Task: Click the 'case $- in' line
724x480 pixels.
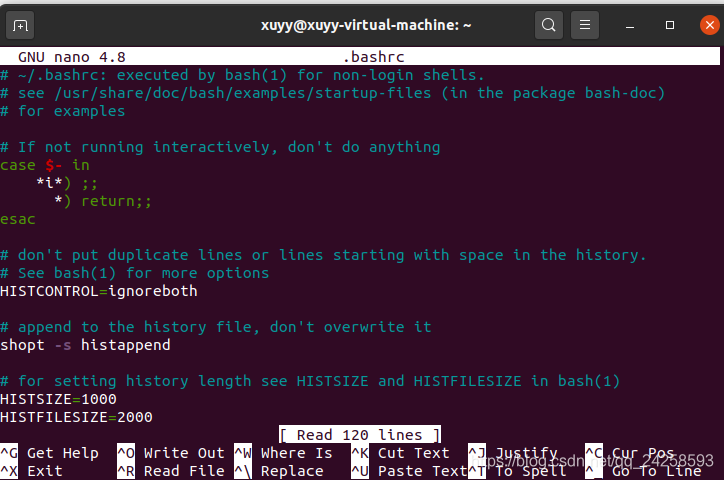Action: tap(45, 165)
